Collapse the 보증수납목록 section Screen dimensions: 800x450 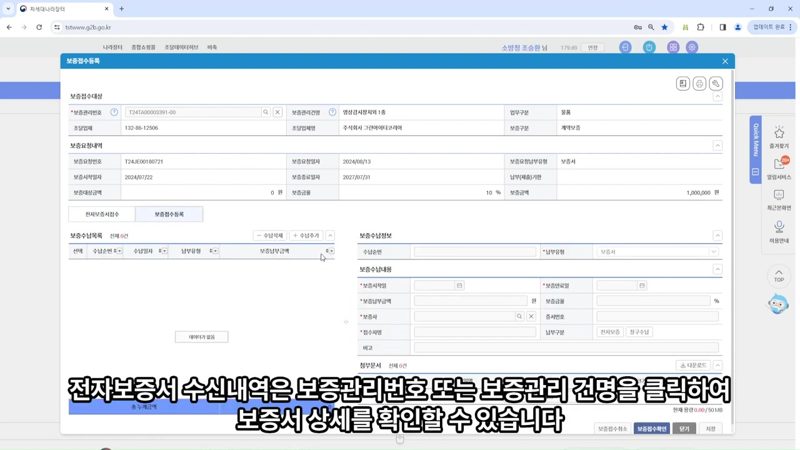pos(330,236)
